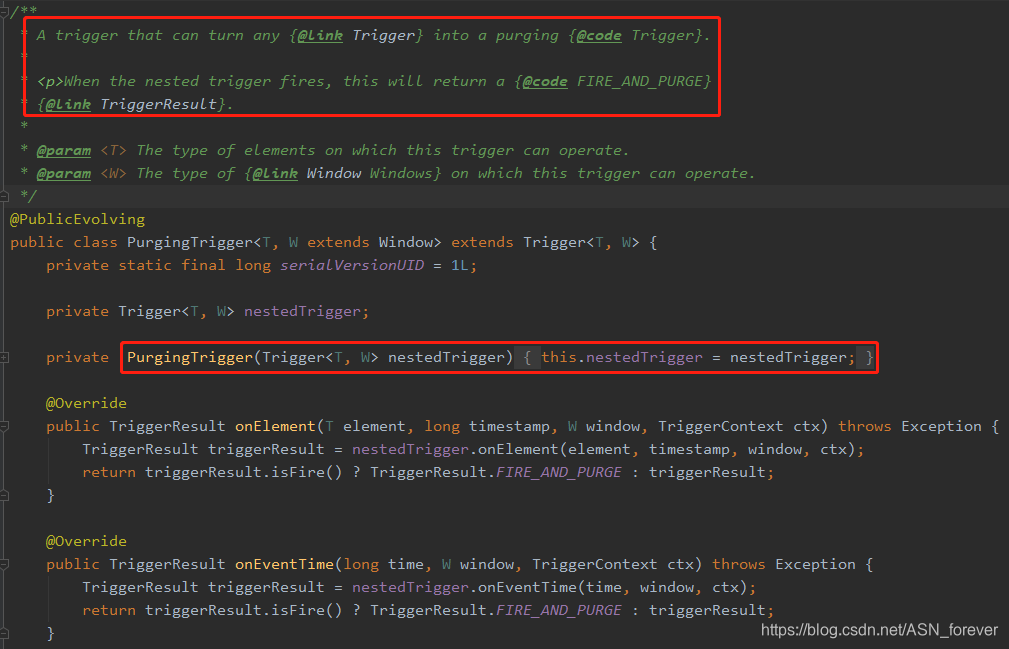This screenshot has width=1009, height=649.
Task: Expand folded opening brace placeholder in constructor line
Action: coord(527,358)
